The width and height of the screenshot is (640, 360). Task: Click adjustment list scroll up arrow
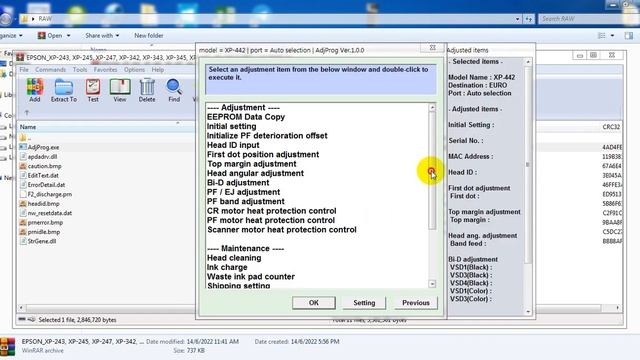tap(432, 107)
